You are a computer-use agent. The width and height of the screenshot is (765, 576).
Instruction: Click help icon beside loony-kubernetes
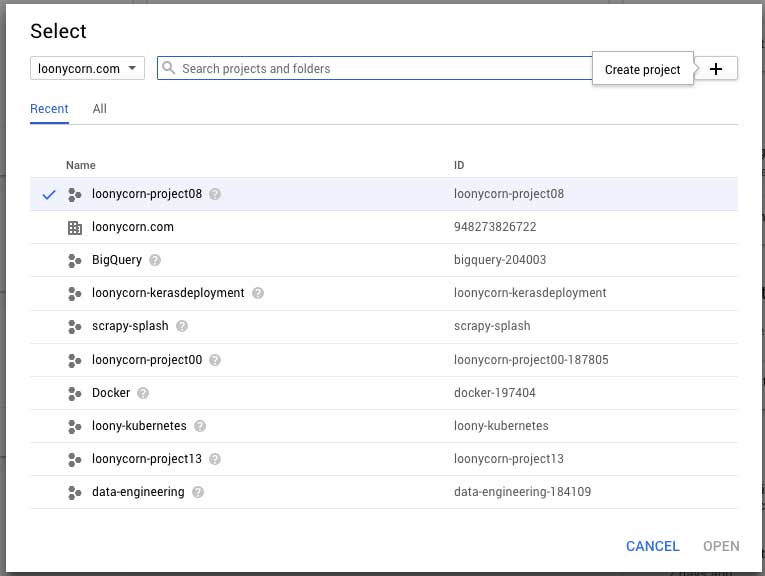[x=200, y=426]
